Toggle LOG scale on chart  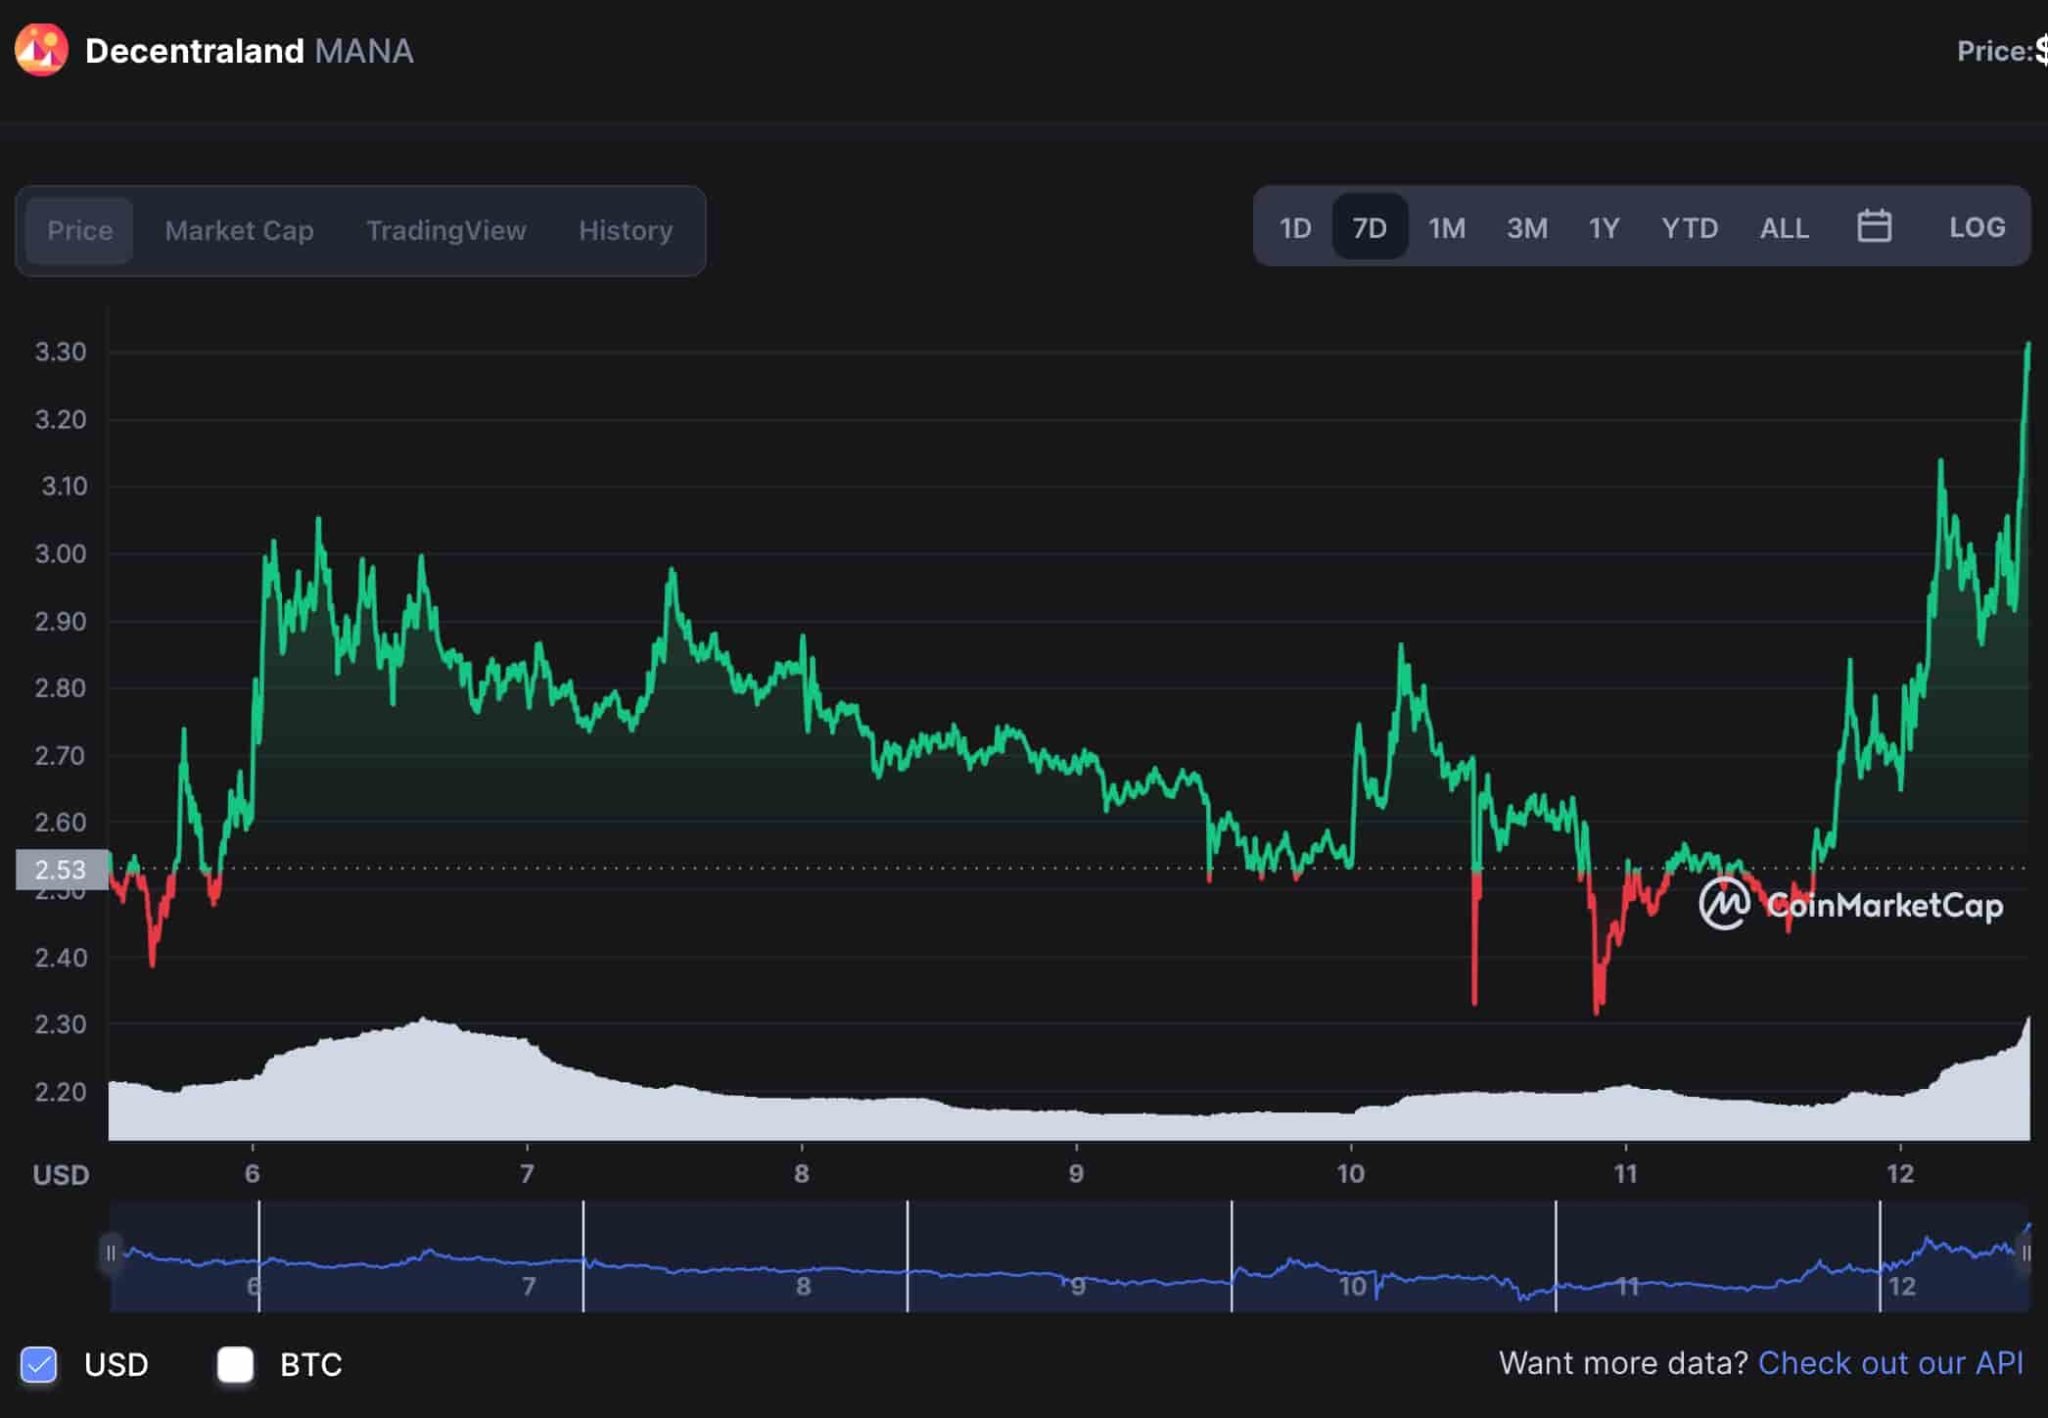(1976, 227)
